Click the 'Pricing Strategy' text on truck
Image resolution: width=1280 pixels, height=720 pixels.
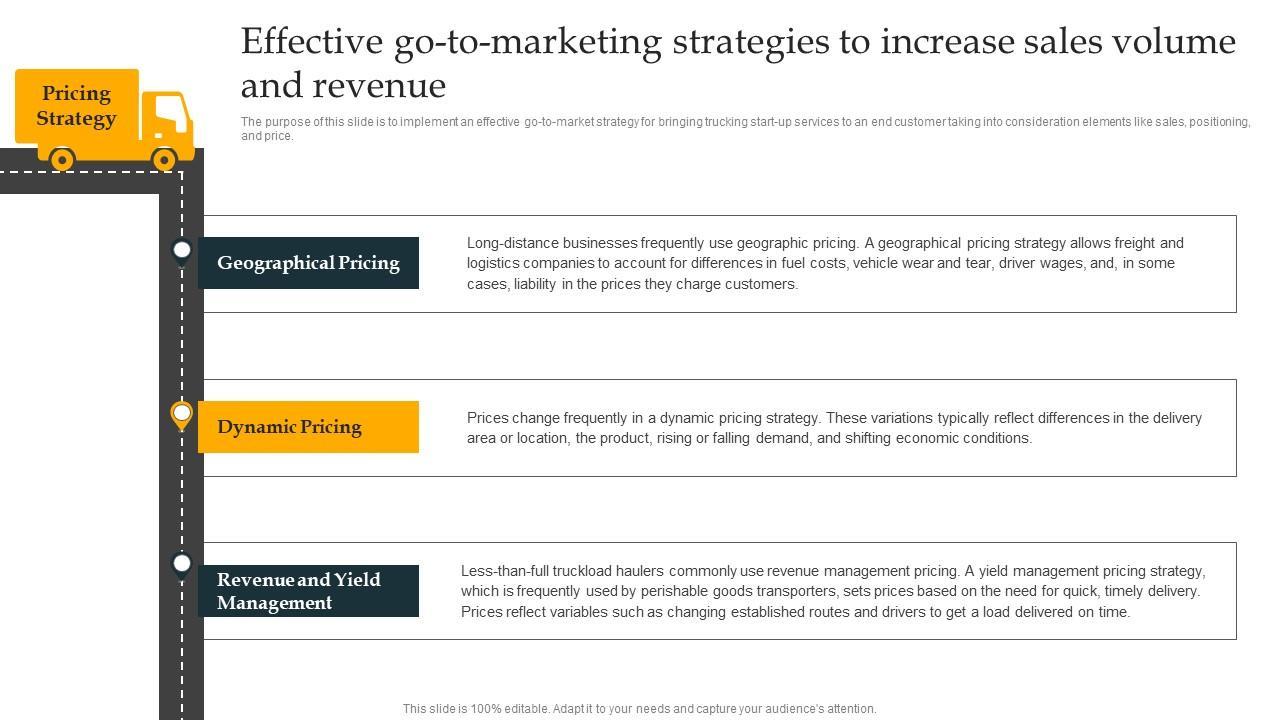76,106
